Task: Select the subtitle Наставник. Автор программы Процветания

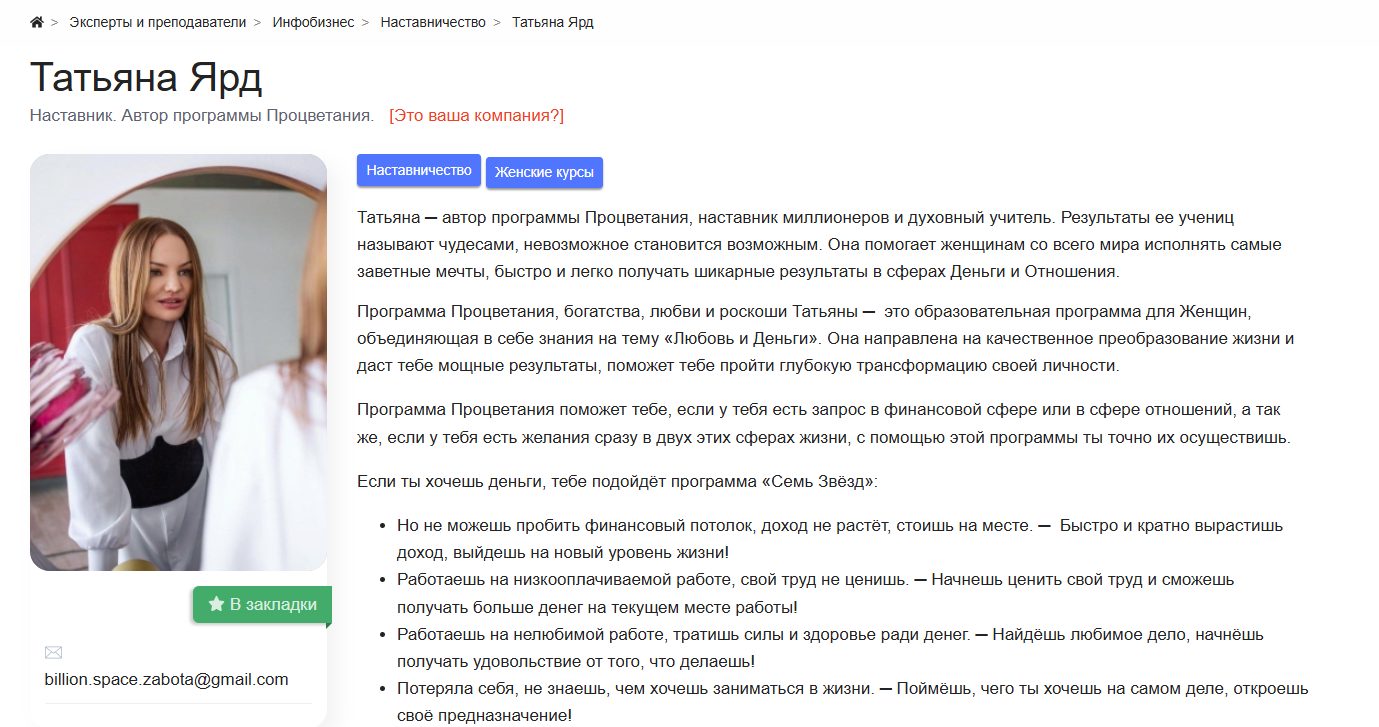Action: click(x=200, y=115)
